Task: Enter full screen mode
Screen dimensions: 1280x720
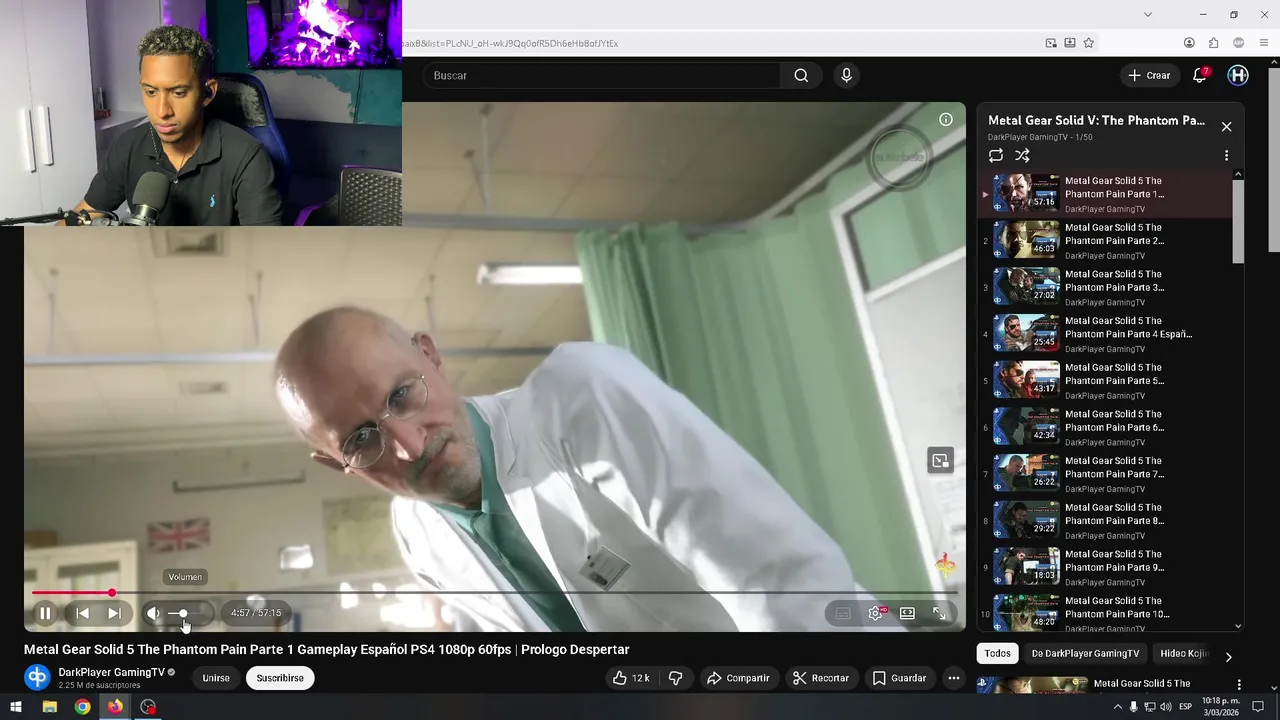Action: point(939,613)
